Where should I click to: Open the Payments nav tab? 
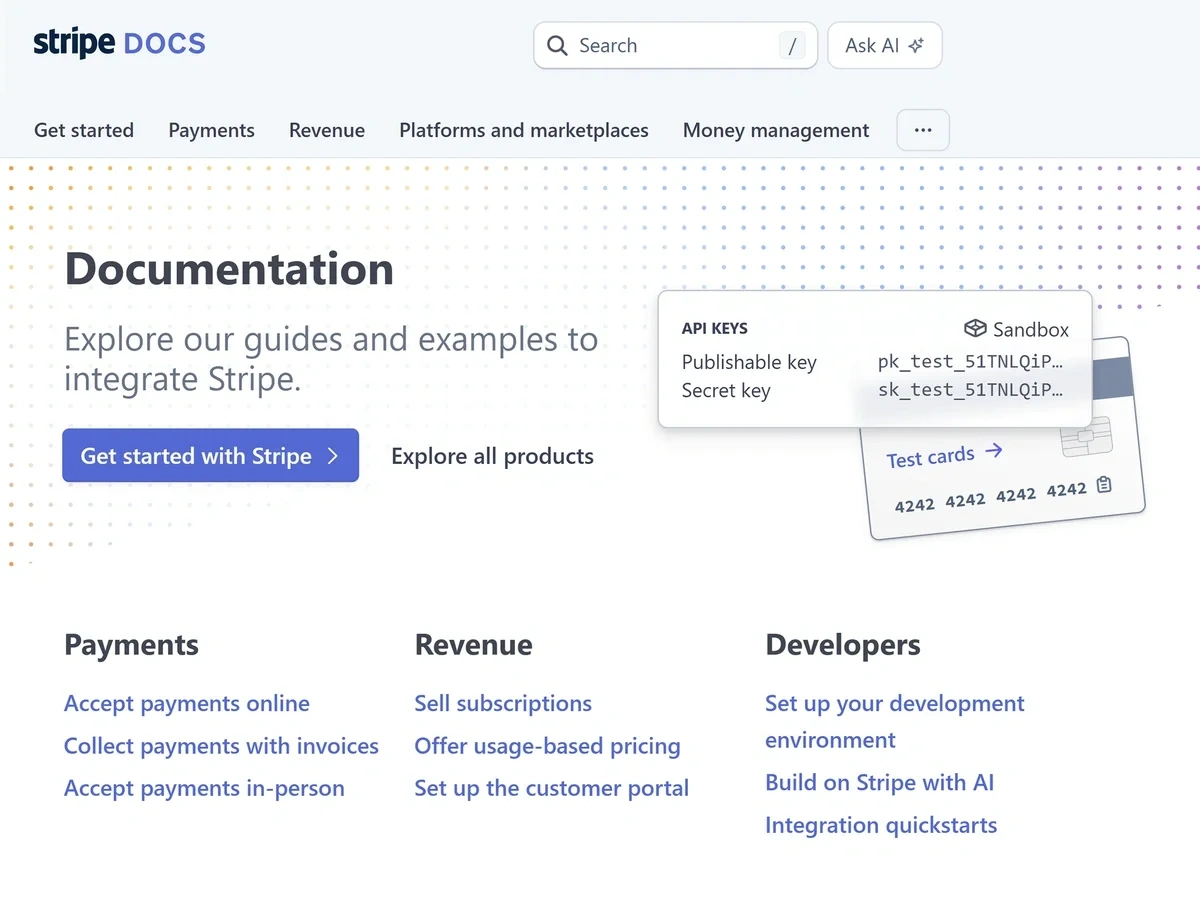coord(211,130)
